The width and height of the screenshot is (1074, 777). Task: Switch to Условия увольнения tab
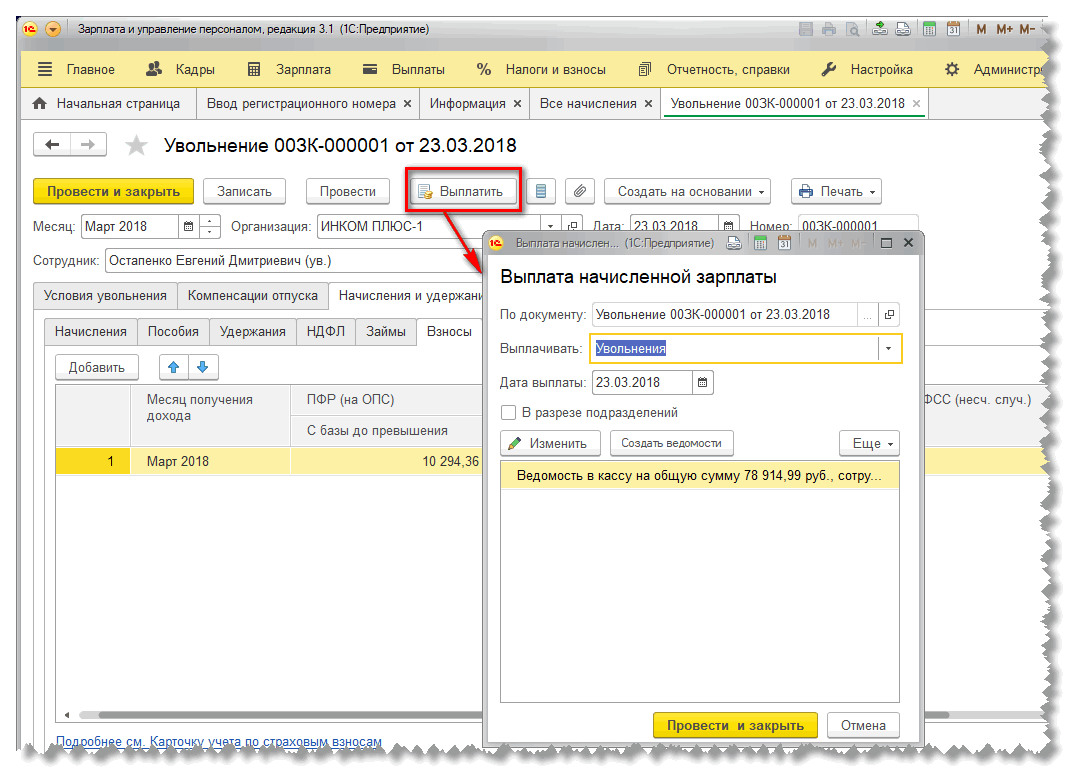coord(105,295)
